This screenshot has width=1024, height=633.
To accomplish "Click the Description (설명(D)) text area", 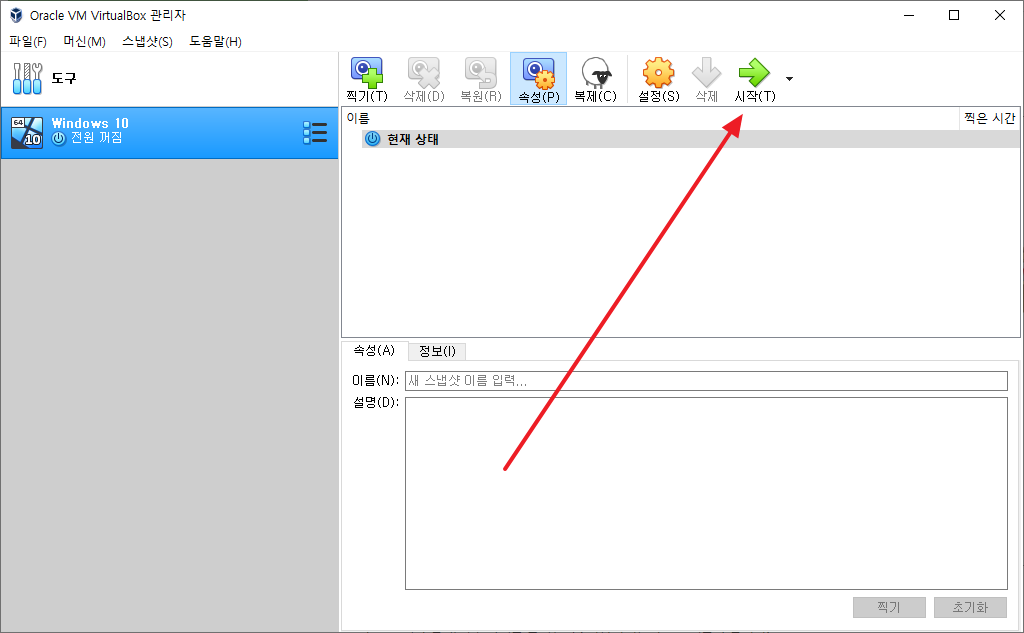I will click(706, 493).
